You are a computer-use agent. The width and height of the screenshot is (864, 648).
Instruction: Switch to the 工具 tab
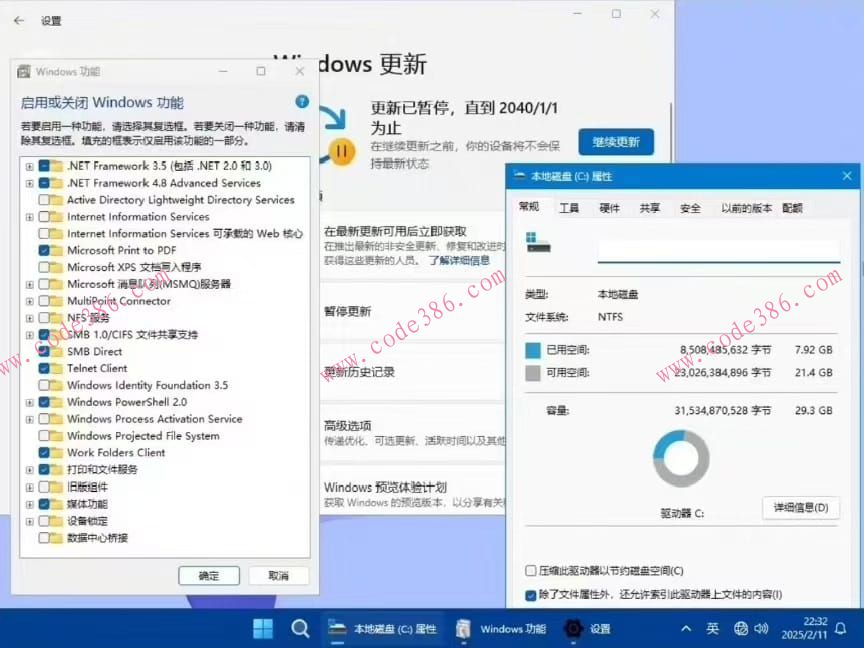click(x=569, y=208)
